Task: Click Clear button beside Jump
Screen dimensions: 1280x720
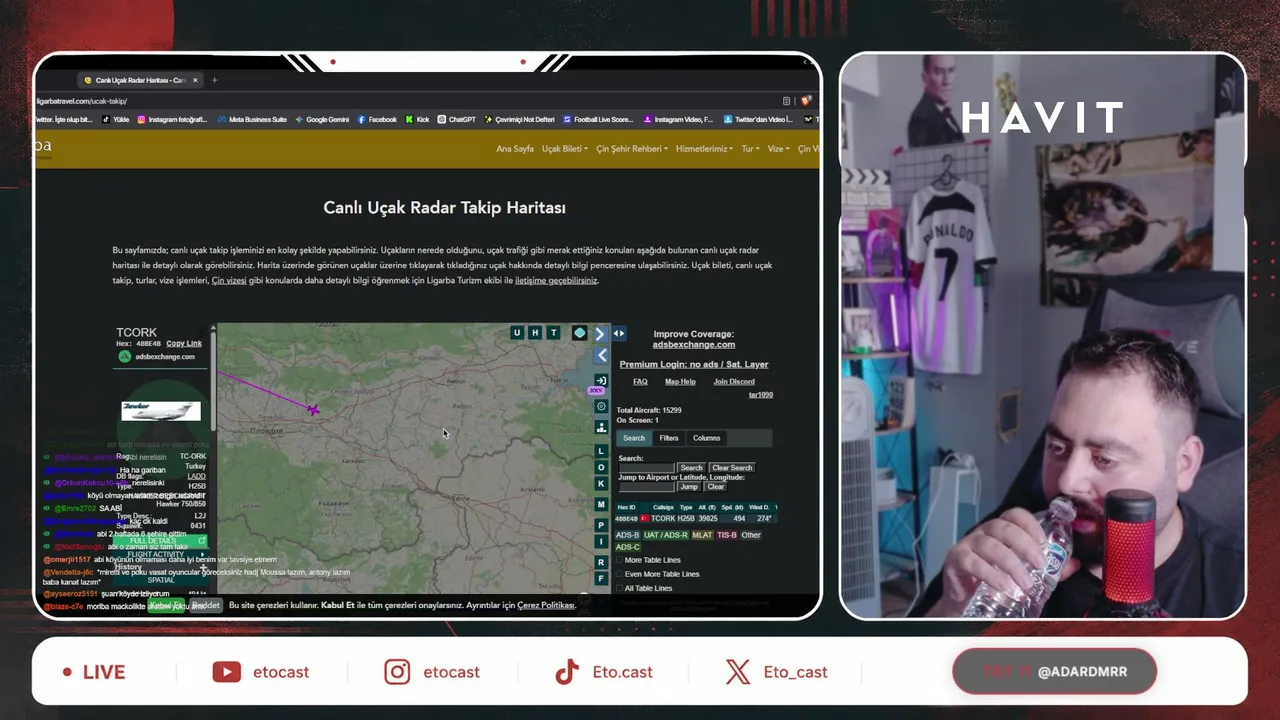Action: 716,487
